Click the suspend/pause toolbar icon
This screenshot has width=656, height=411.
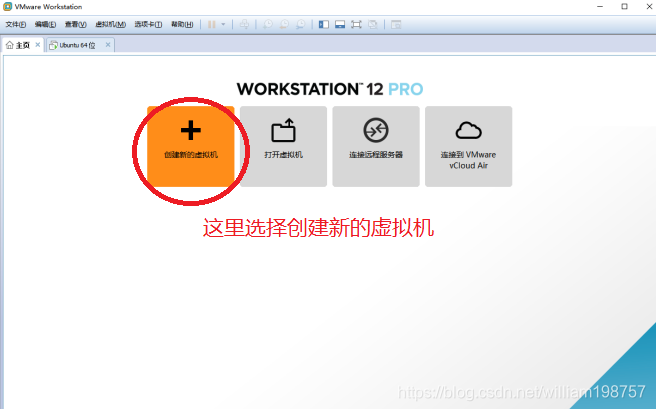(212, 25)
